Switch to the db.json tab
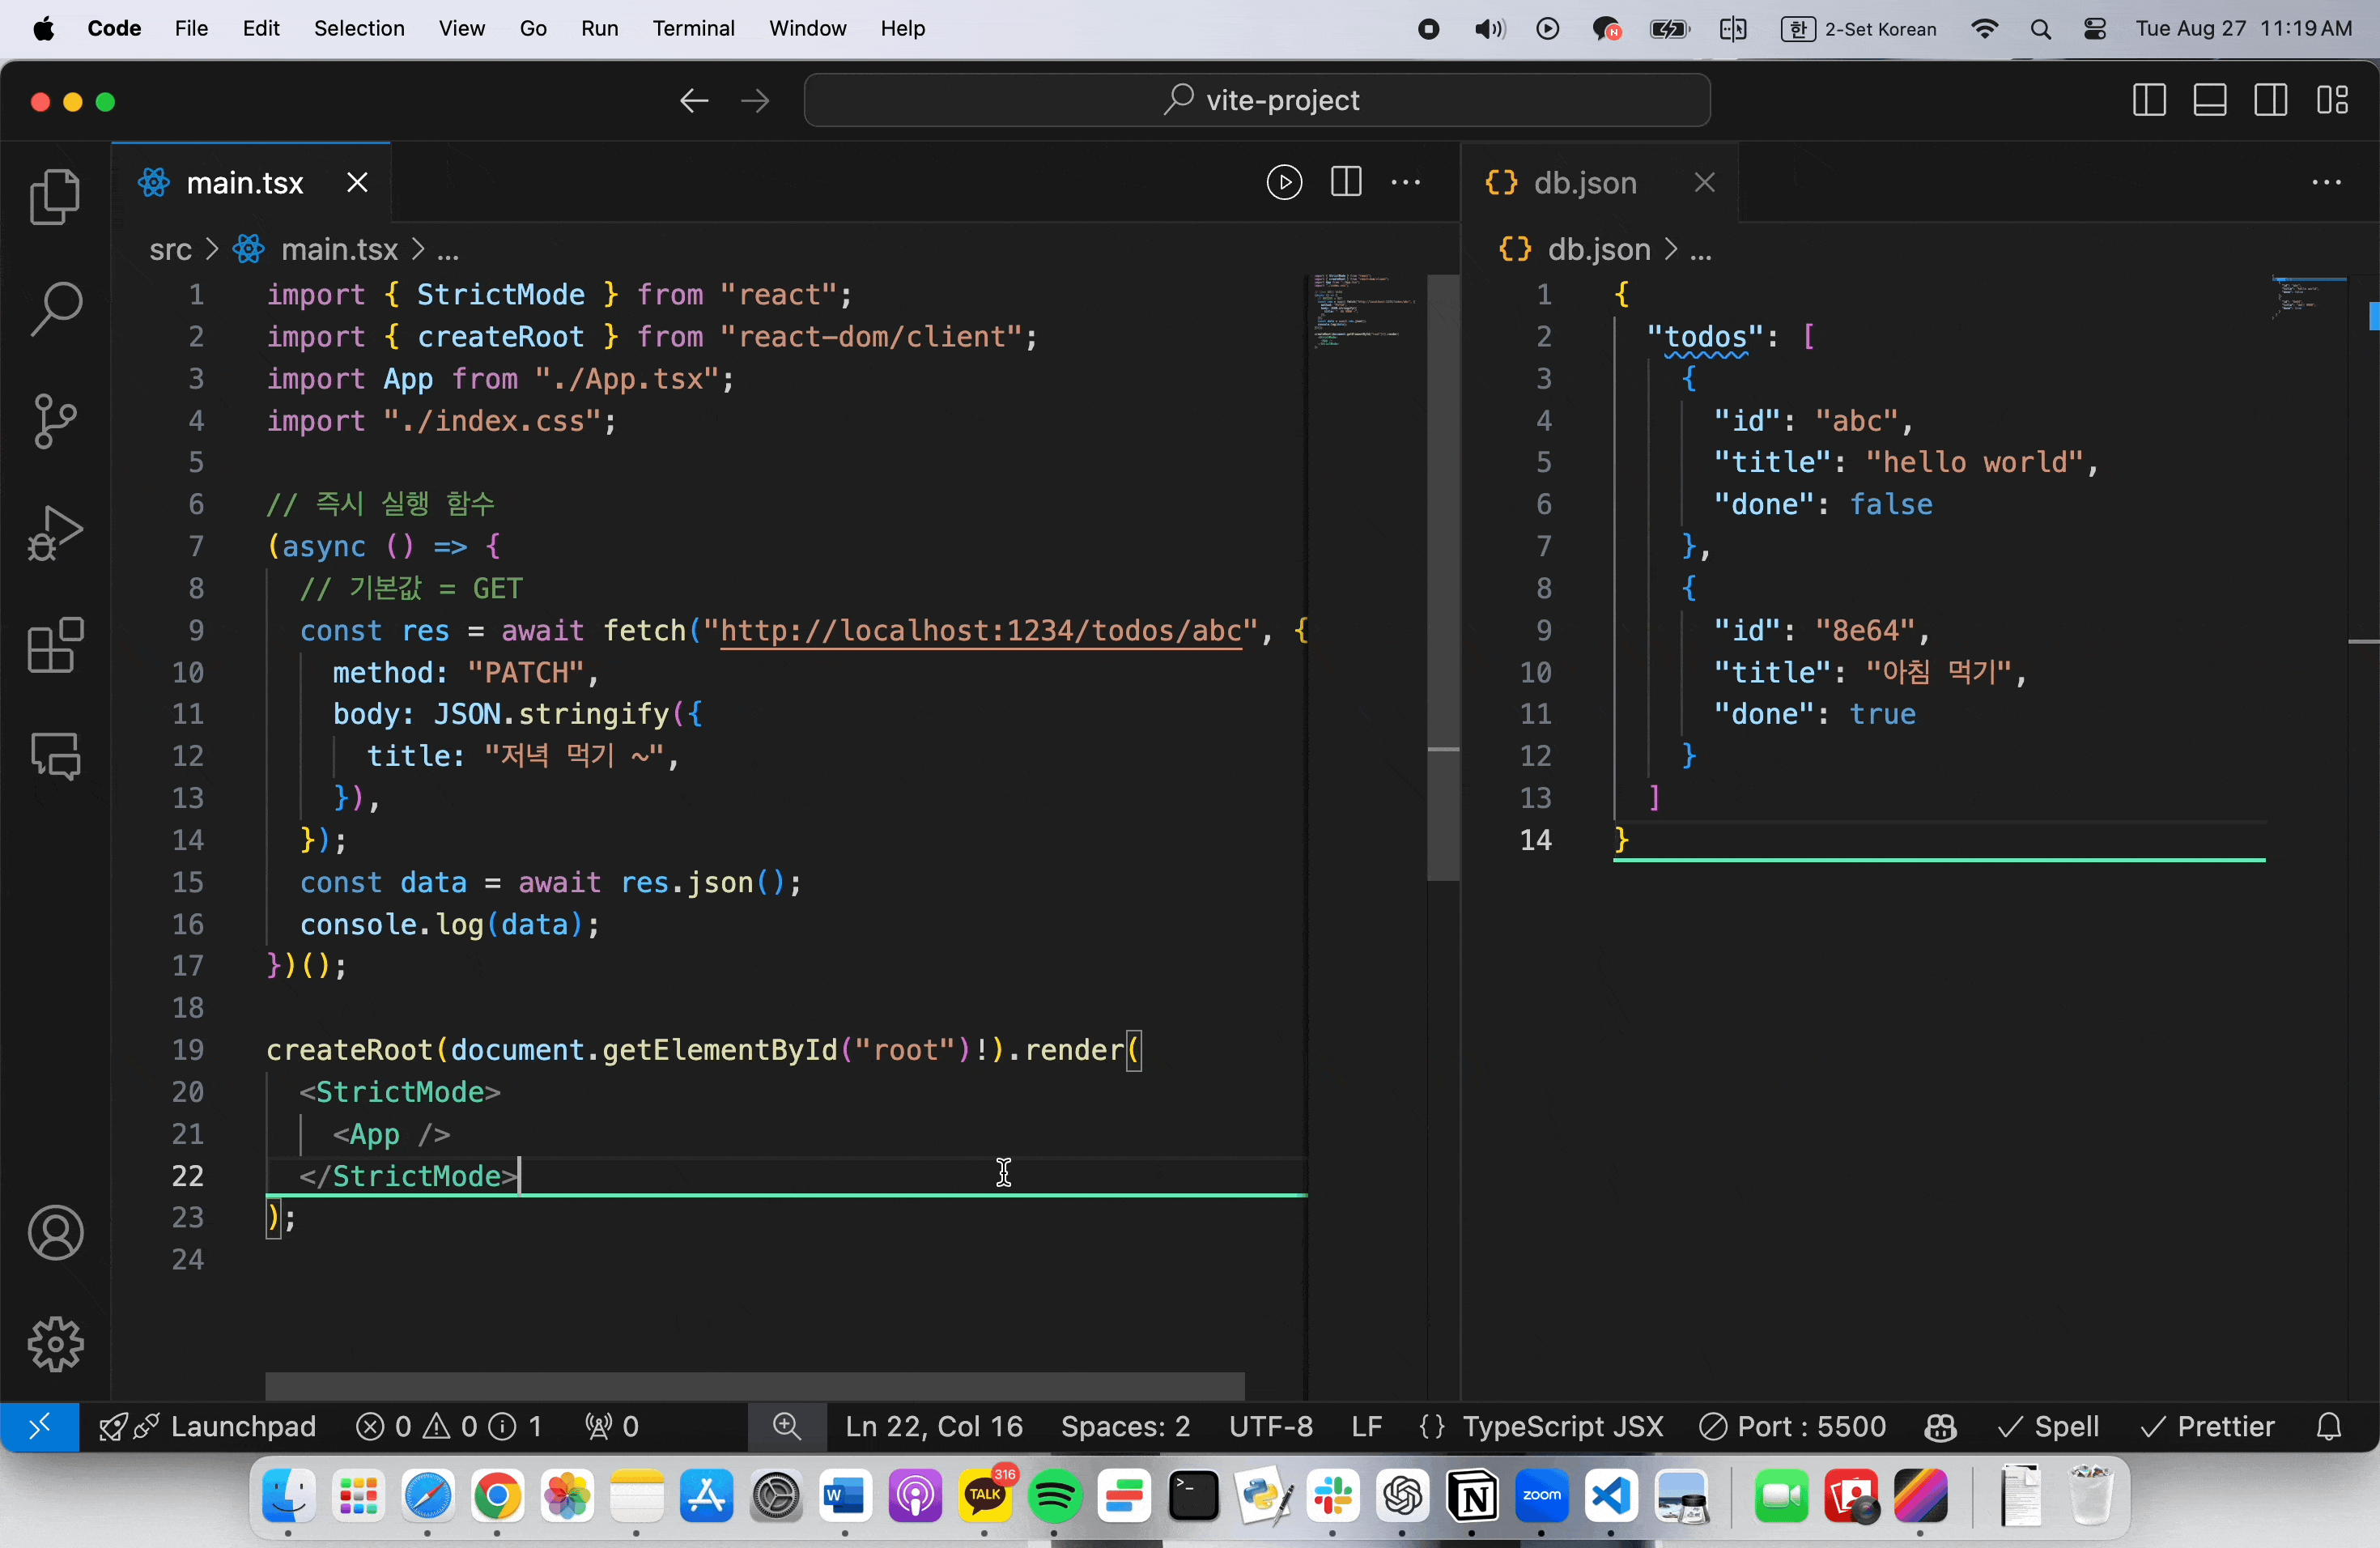Image resolution: width=2380 pixels, height=1548 pixels. click(x=1584, y=182)
